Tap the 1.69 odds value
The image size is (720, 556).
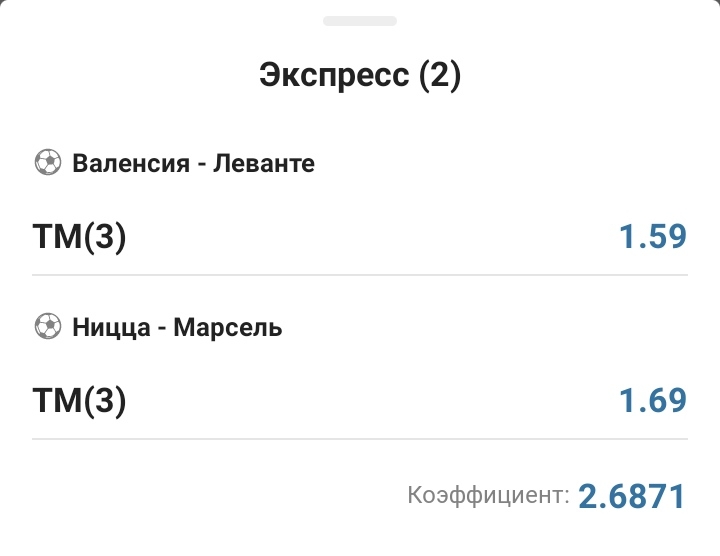click(x=652, y=401)
